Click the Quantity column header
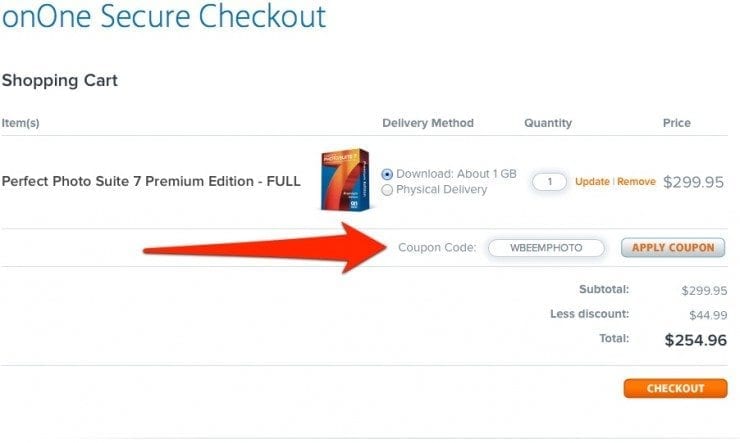Viewport: 740px width, 443px height. click(548, 123)
